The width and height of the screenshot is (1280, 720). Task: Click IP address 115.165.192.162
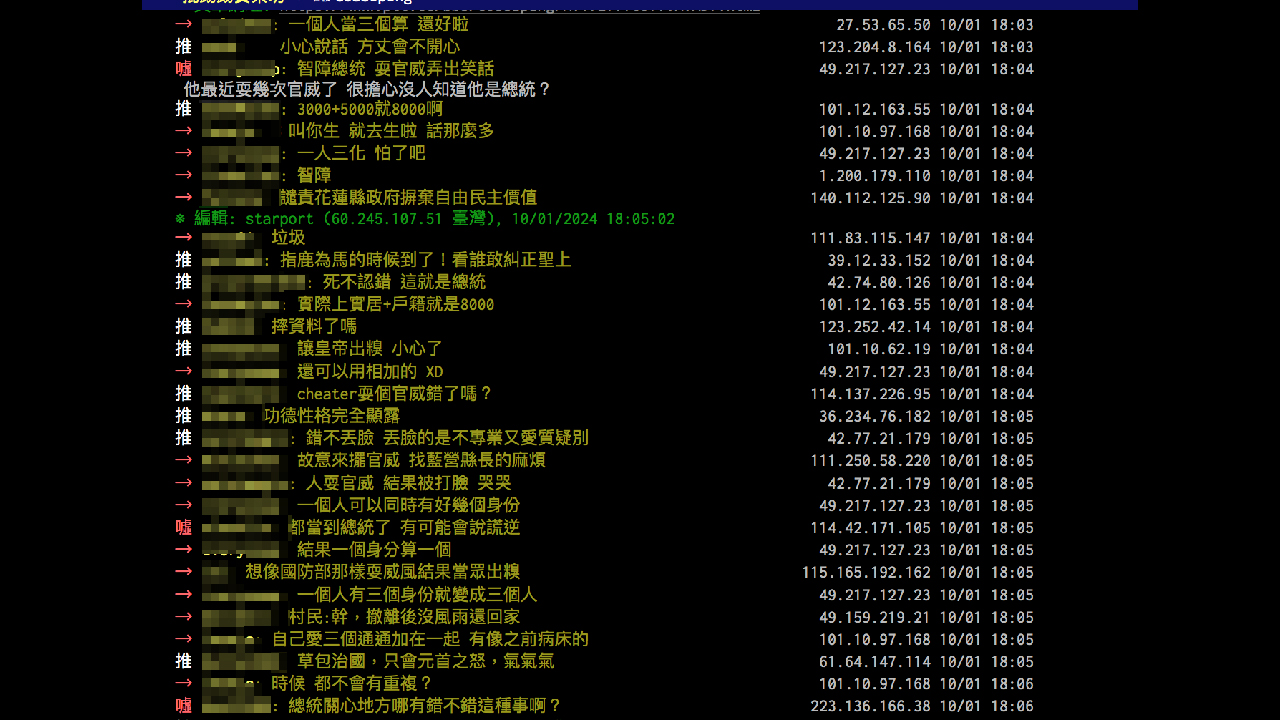[x=866, y=573]
